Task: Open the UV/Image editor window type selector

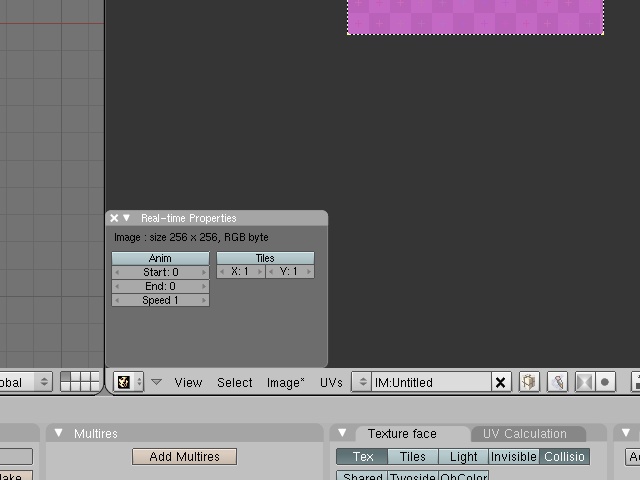Action: [x=128, y=382]
